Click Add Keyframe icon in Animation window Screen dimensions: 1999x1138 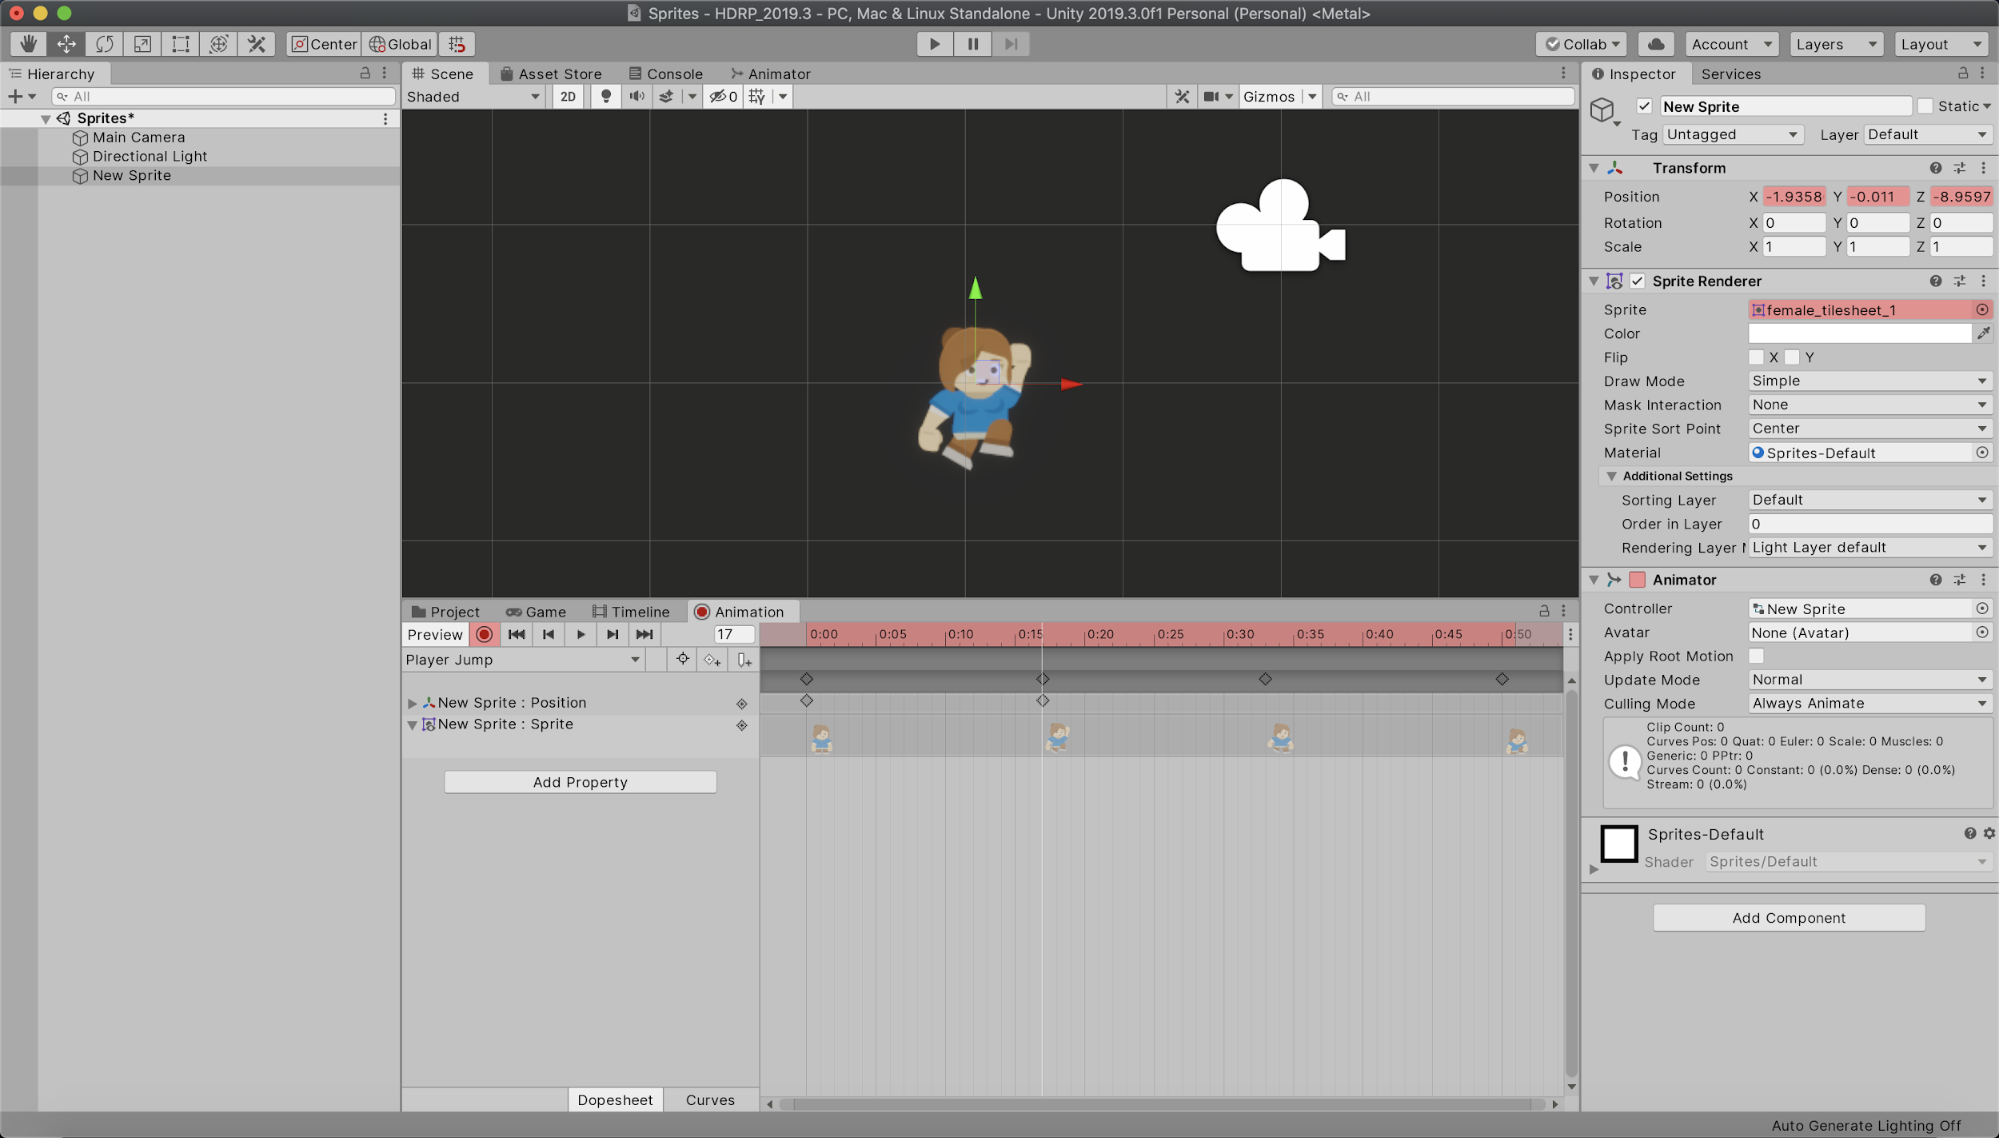click(711, 659)
